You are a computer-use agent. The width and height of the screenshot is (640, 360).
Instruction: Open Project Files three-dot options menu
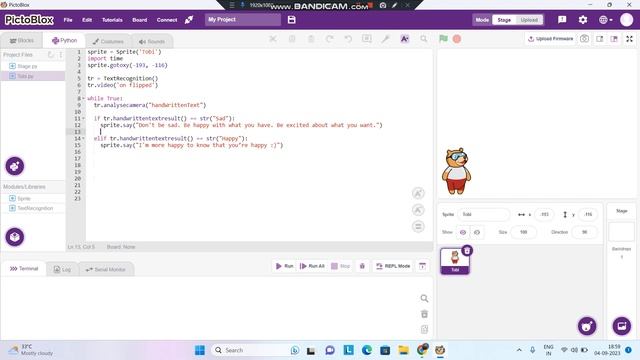[61, 54]
